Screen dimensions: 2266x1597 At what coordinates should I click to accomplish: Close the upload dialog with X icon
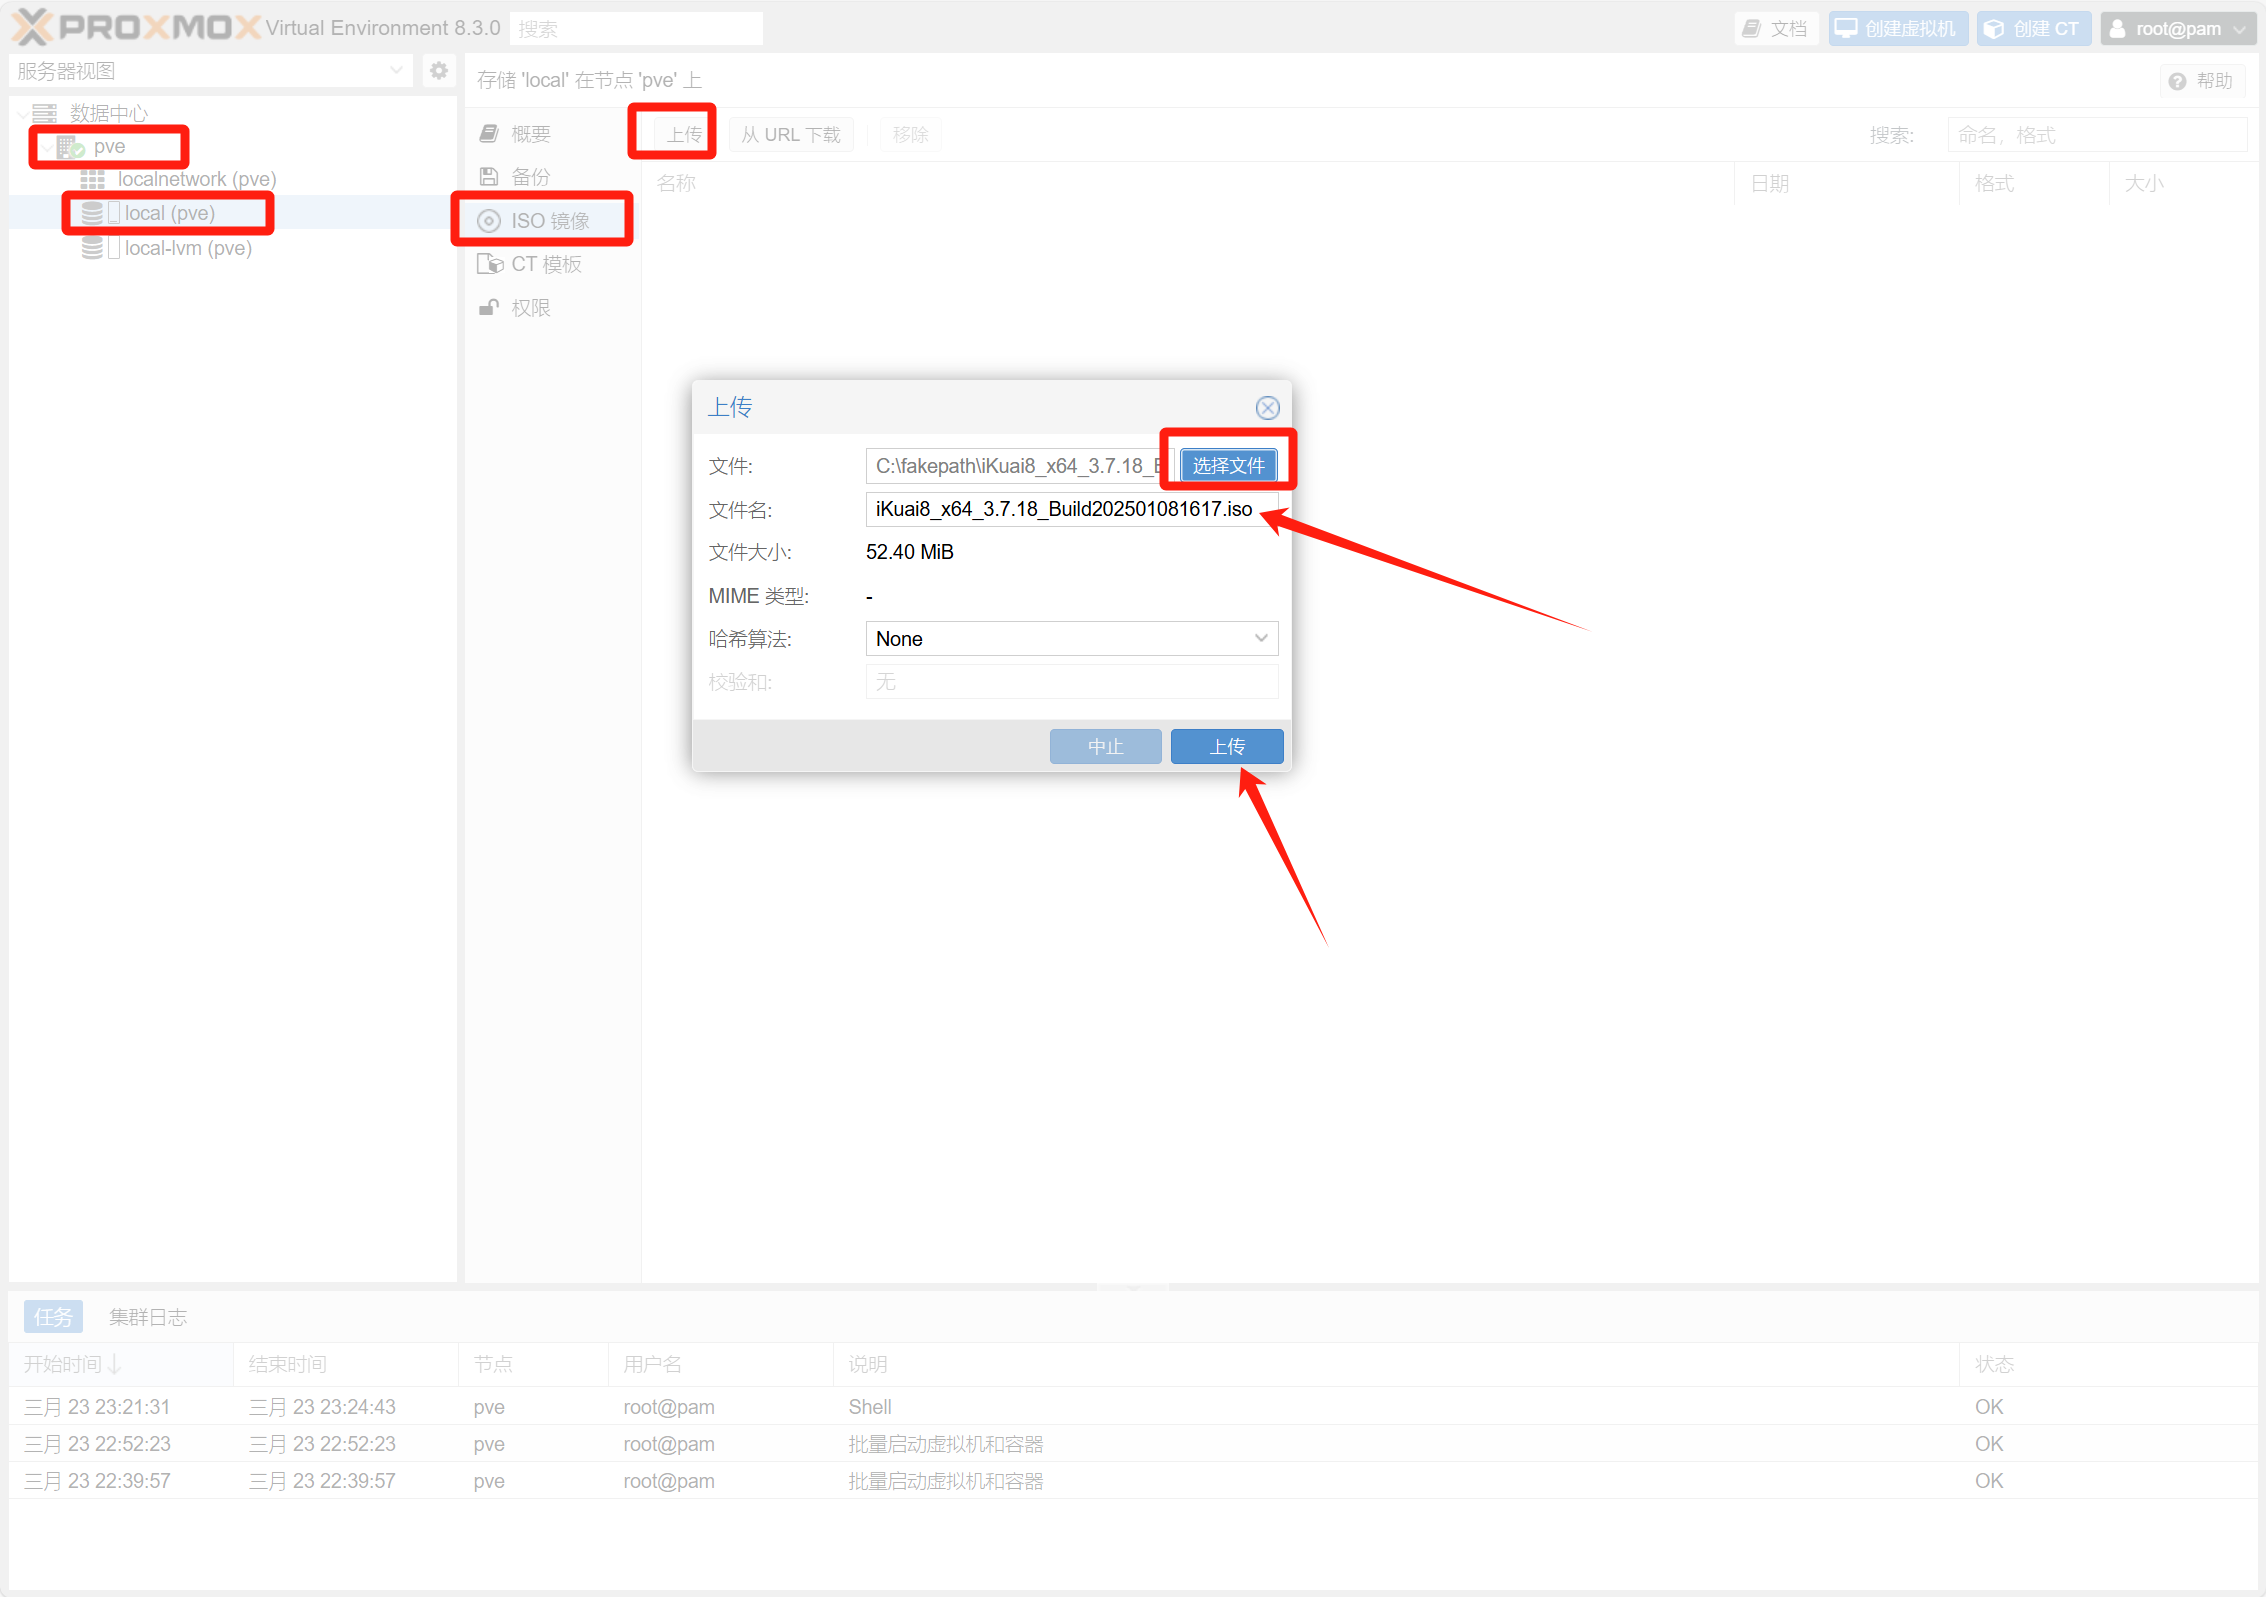(1267, 408)
